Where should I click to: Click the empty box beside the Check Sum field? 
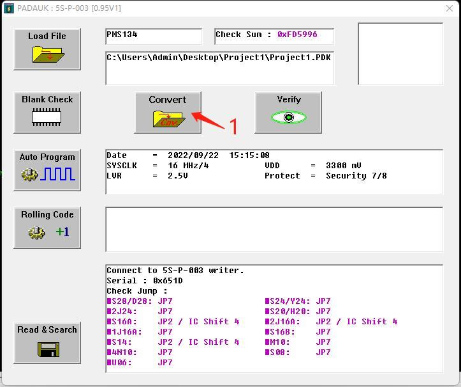click(x=401, y=54)
